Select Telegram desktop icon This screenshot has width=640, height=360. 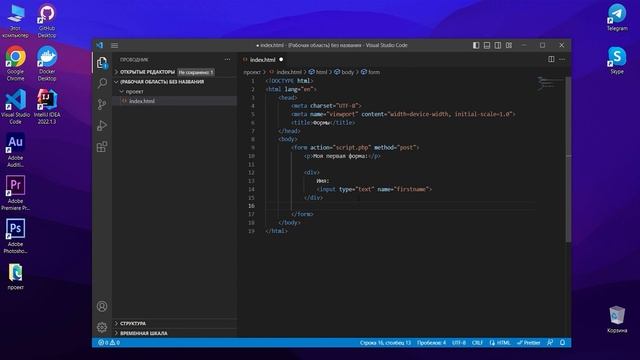point(617,18)
